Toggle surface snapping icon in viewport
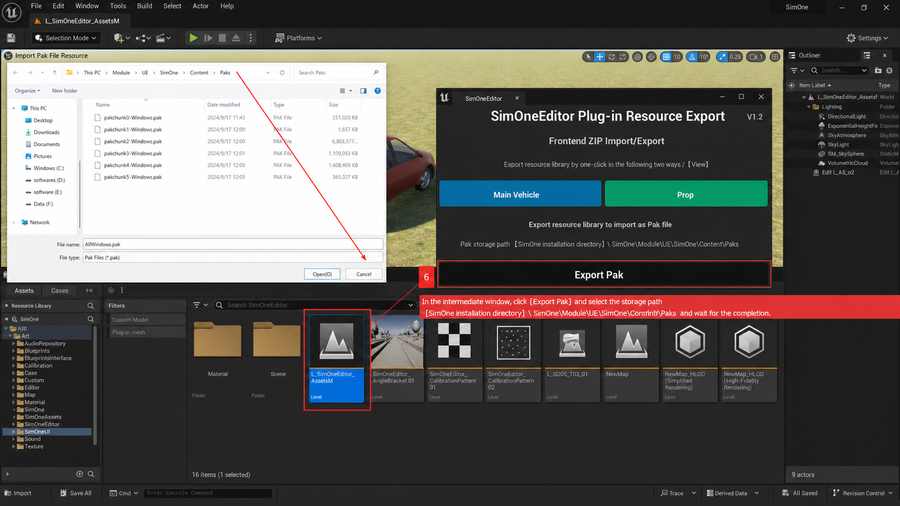 651,56
